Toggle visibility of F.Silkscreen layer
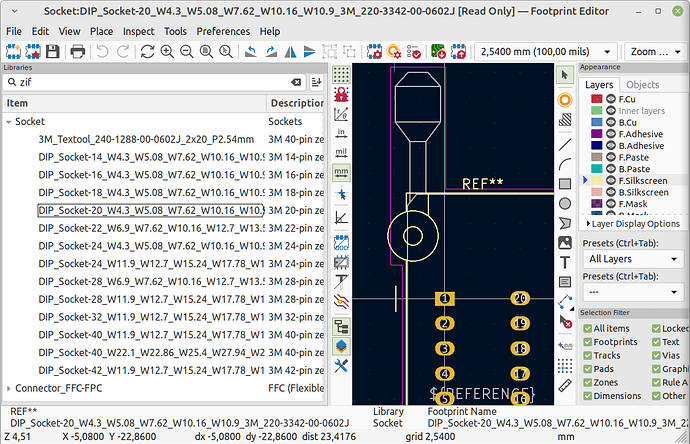690x444 pixels. (x=611, y=180)
